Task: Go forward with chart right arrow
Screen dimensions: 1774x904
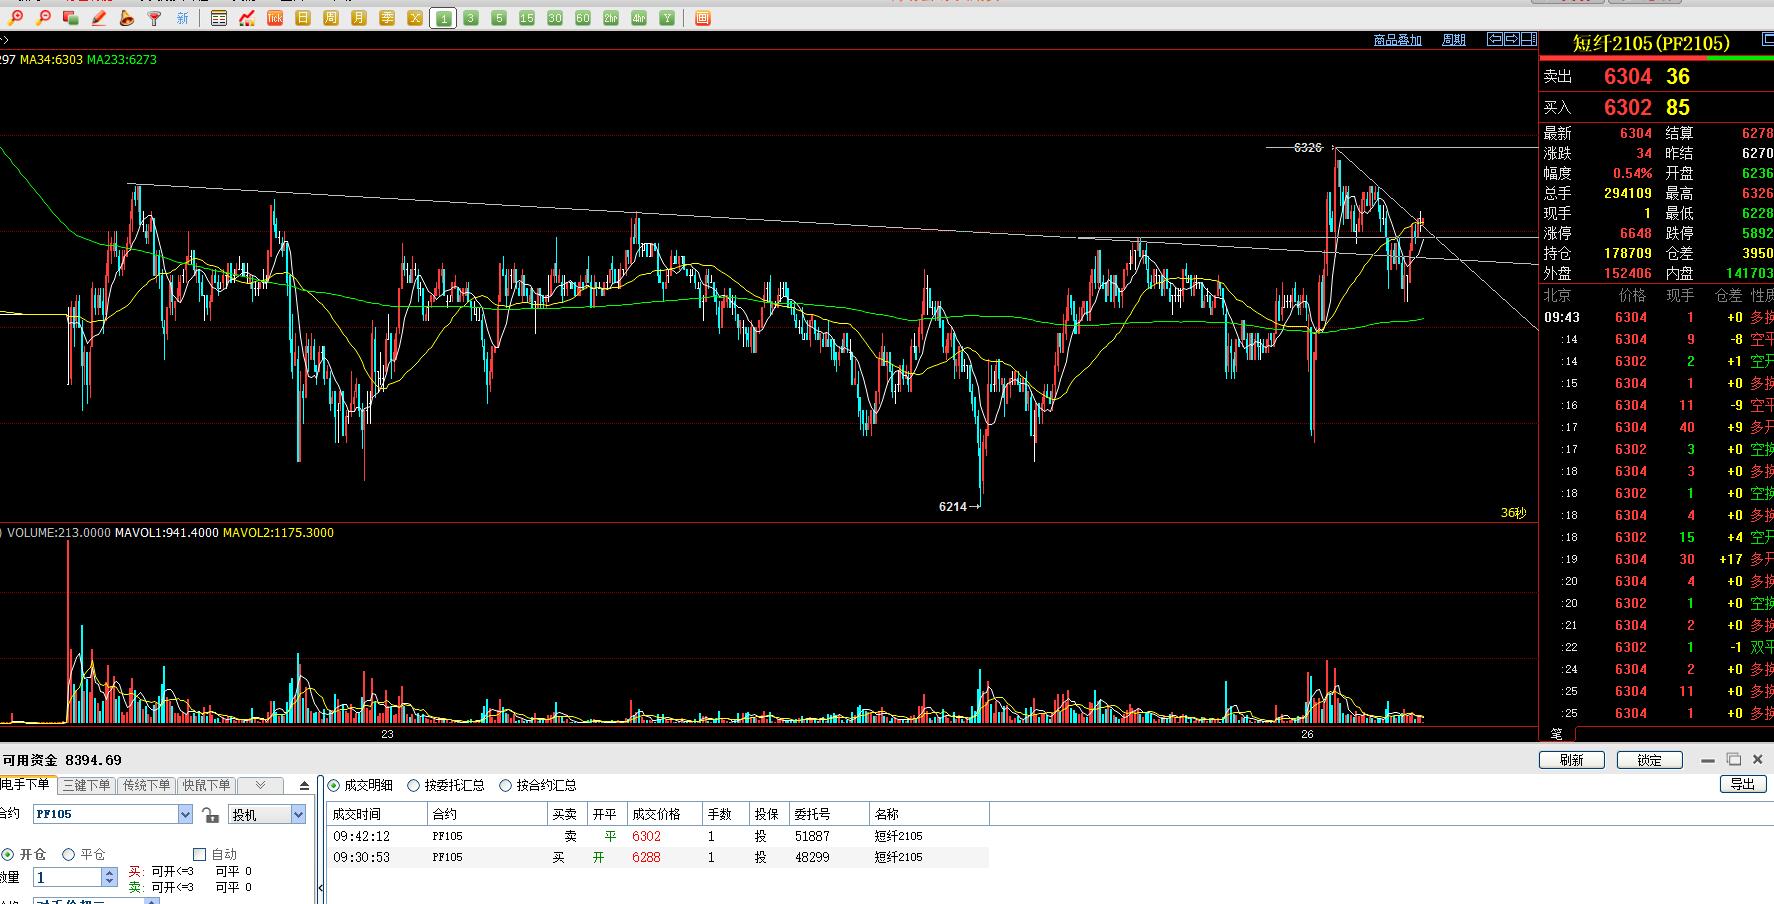Action: point(1512,39)
